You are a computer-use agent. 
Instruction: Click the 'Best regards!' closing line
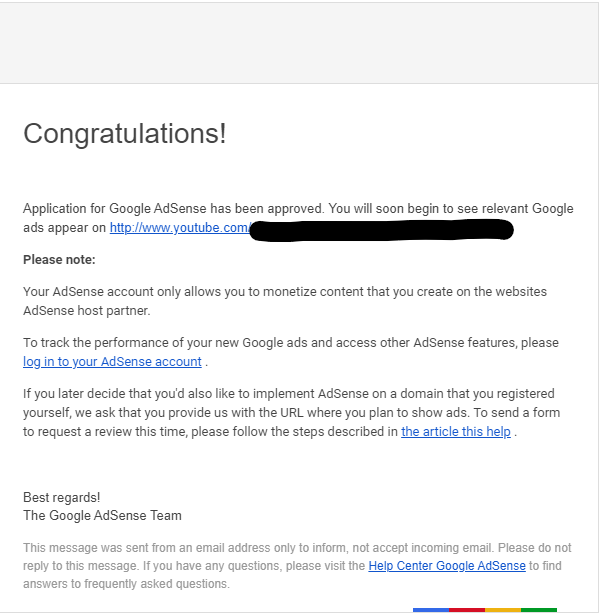[61, 497]
